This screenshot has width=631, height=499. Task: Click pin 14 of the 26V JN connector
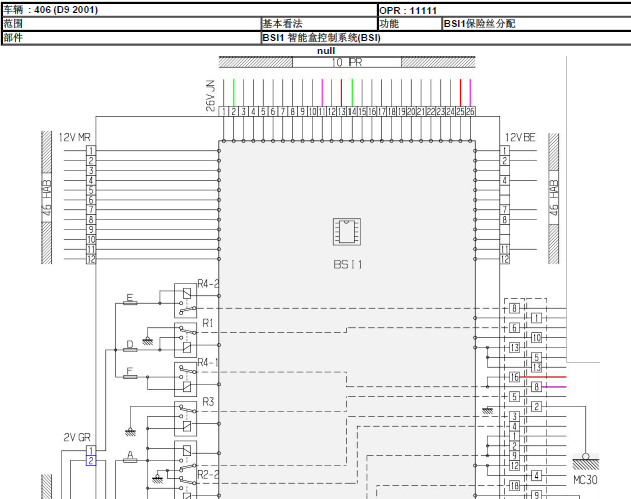352,111
